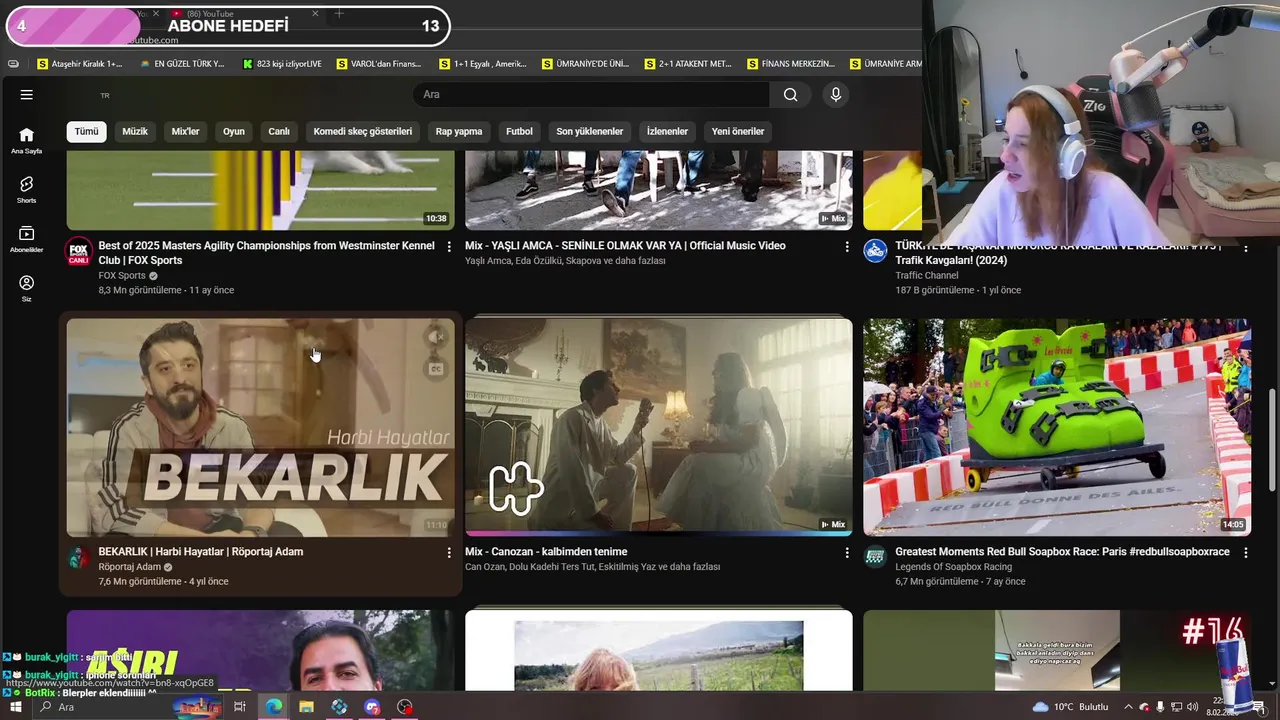Open Abonelikler in the sidebar
The image size is (1280, 720).
27,238
